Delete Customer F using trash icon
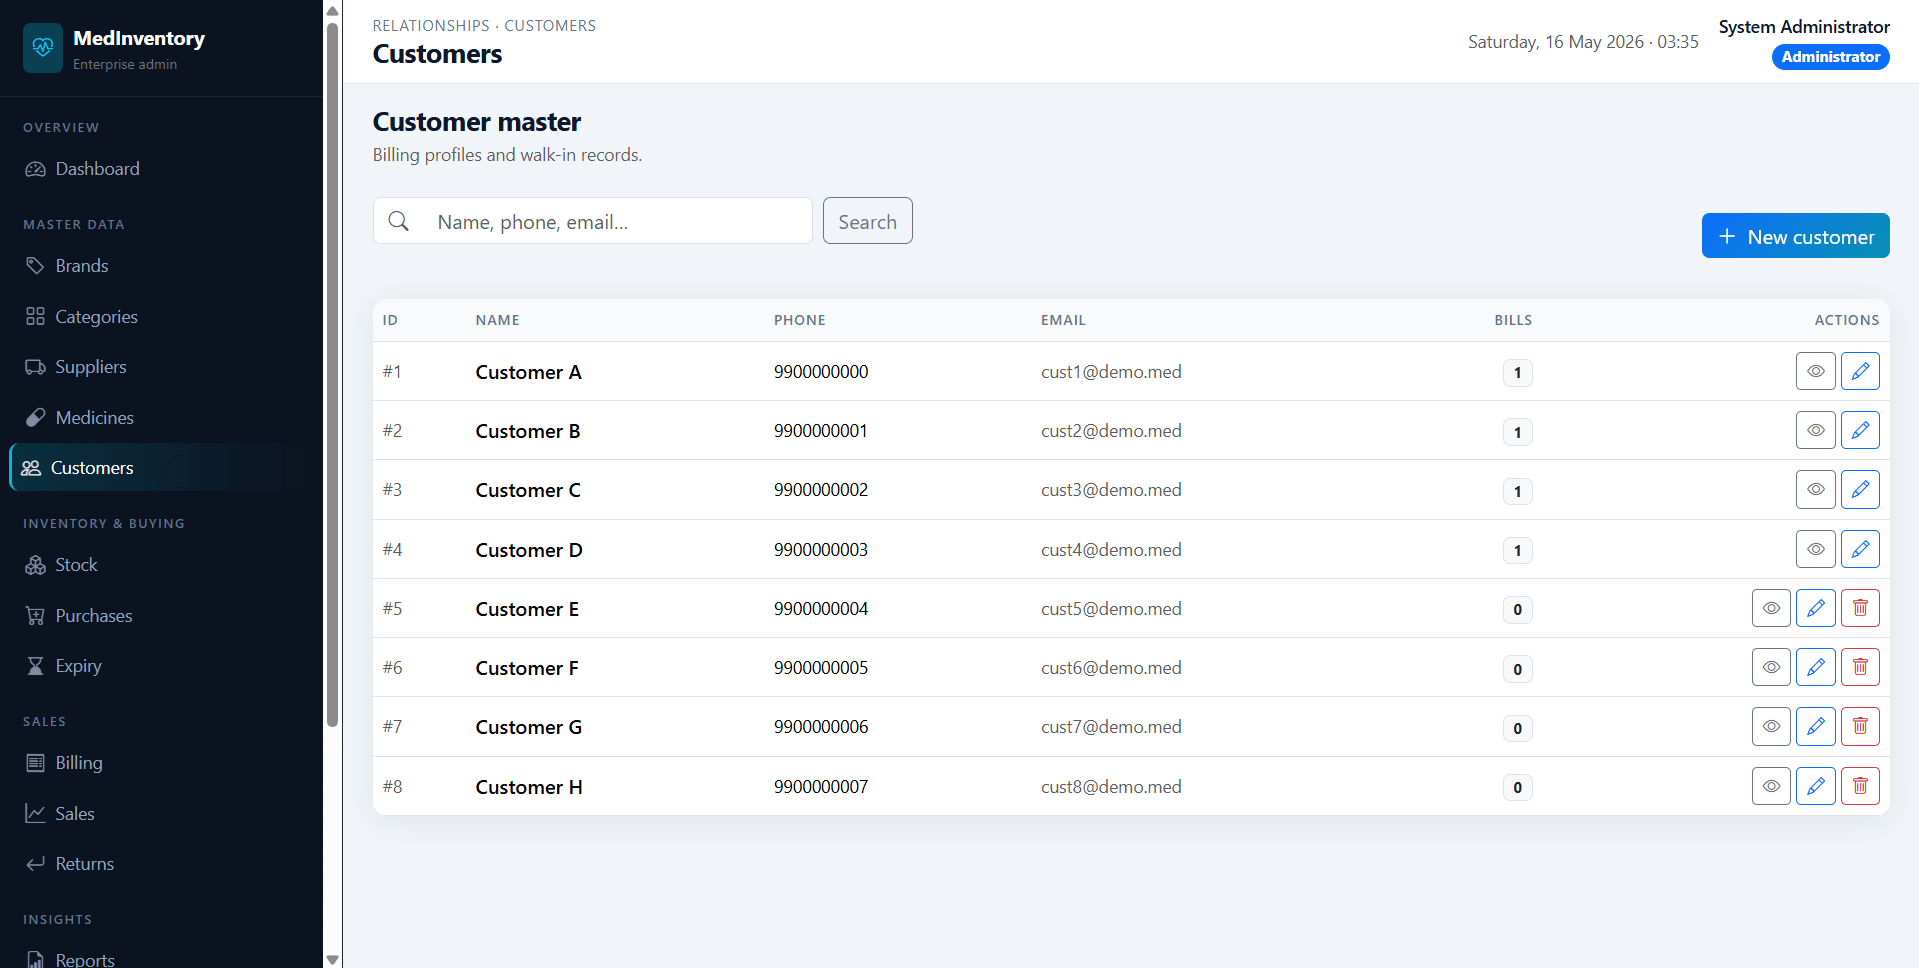Image resolution: width=1919 pixels, height=968 pixels. [x=1860, y=667]
